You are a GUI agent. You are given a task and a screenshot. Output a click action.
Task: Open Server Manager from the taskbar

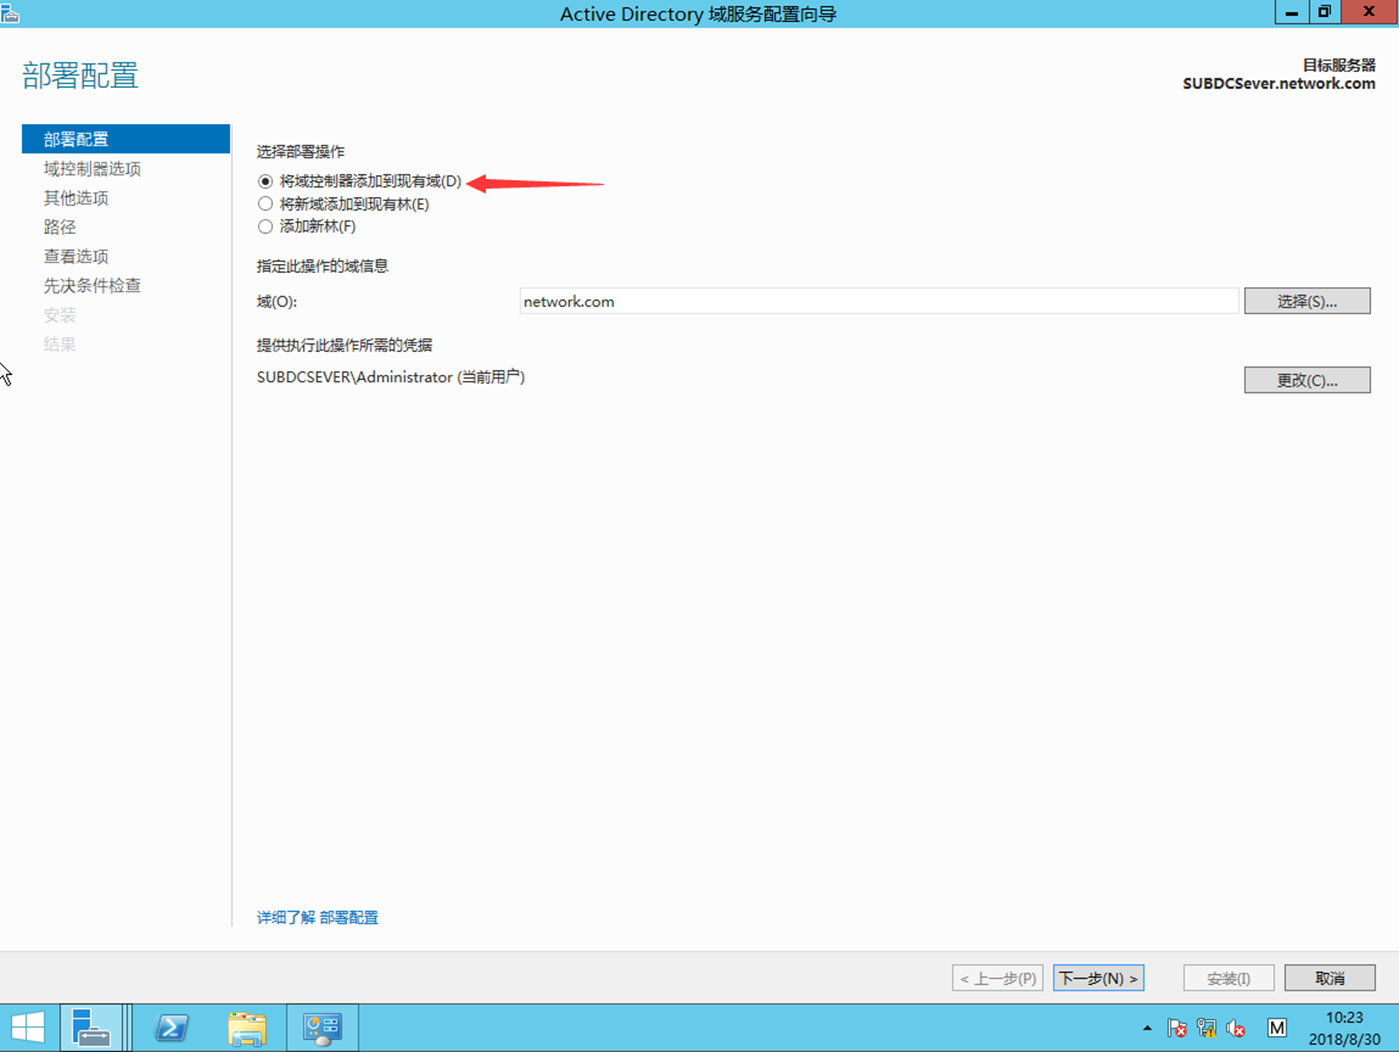(91, 1028)
